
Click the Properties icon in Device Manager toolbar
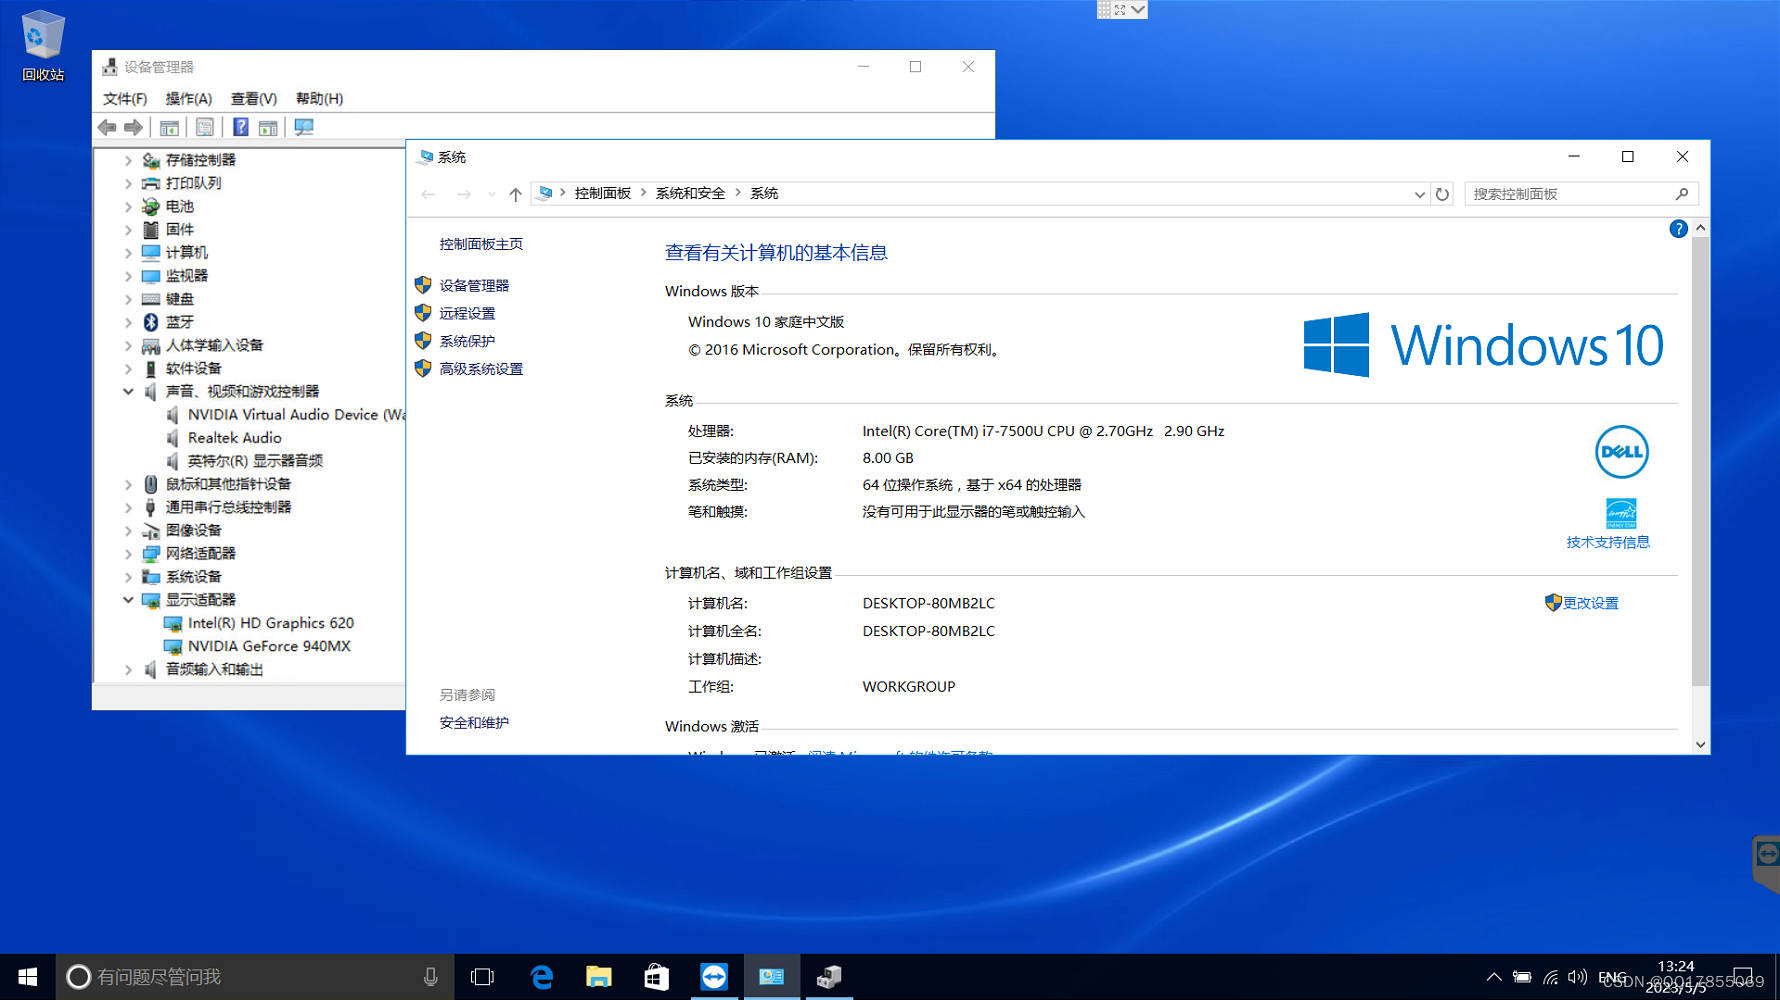(205, 127)
